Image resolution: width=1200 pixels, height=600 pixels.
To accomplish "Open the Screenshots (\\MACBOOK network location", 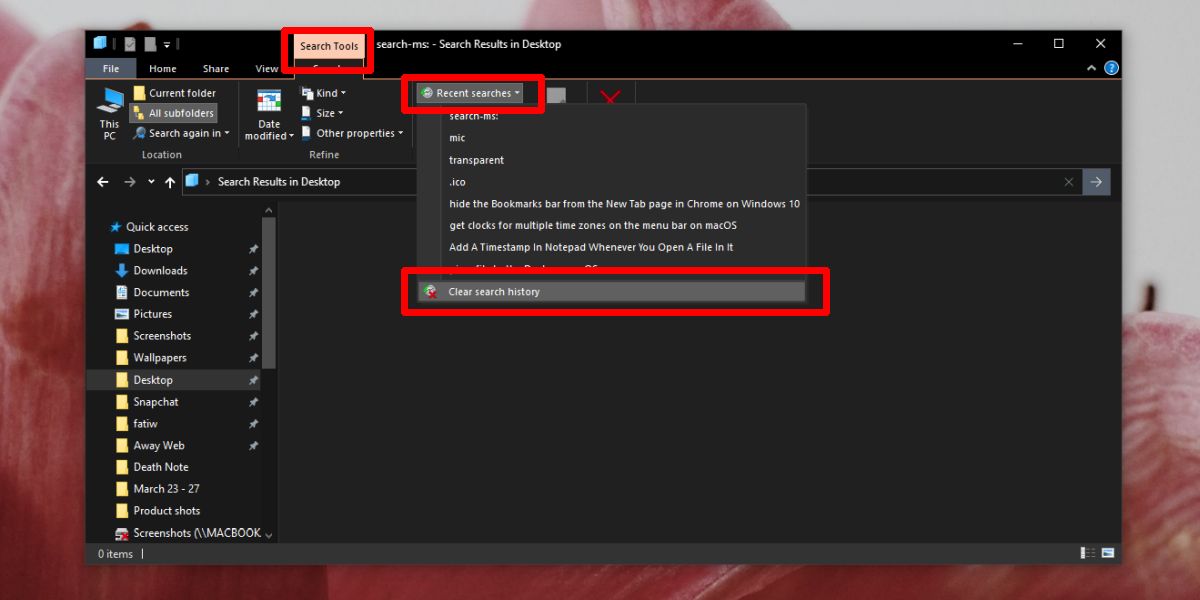I will click(x=196, y=534).
